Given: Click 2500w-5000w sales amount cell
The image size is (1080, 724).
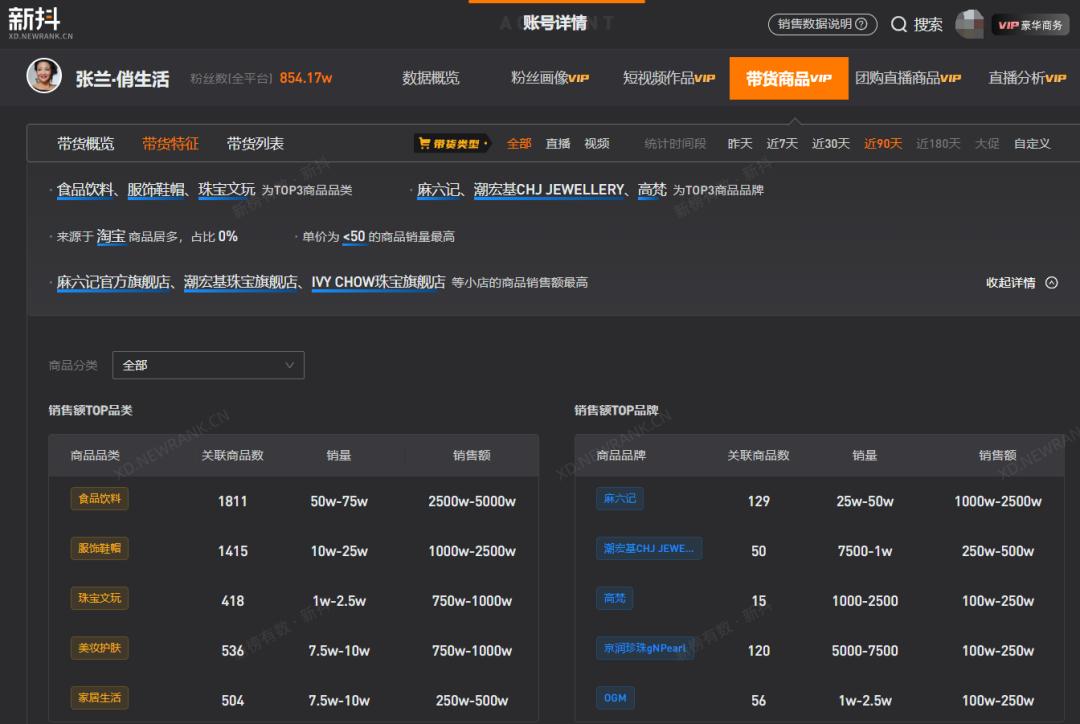Looking at the screenshot, I should [x=472, y=501].
